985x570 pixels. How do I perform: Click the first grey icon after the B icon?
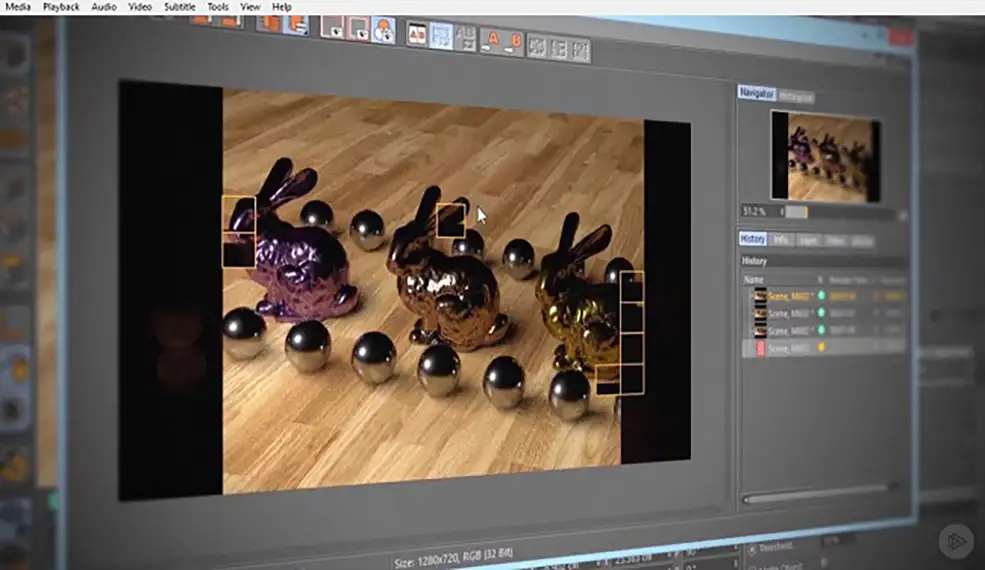(536, 47)
